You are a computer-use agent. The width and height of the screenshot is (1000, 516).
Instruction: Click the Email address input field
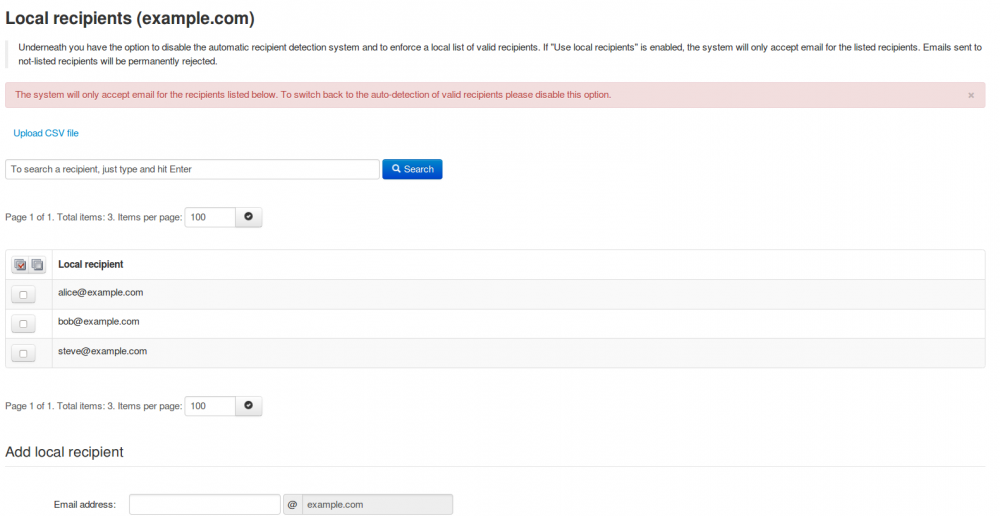tap(204, 504)
